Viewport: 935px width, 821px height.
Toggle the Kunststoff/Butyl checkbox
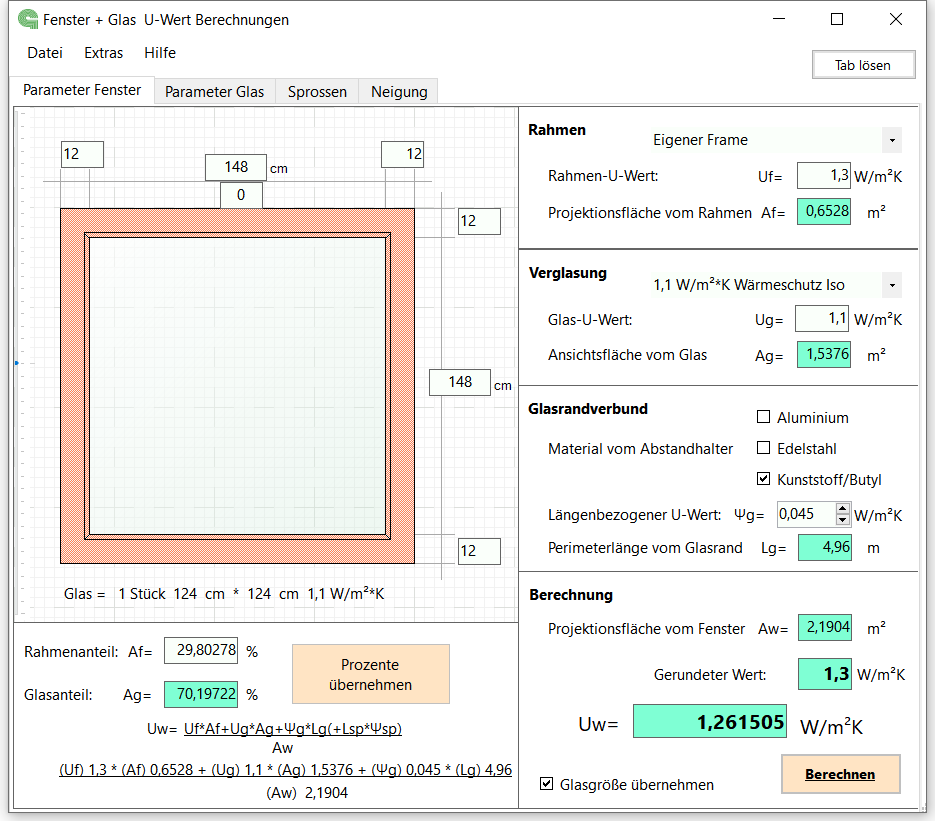click(x=764, y=479)
